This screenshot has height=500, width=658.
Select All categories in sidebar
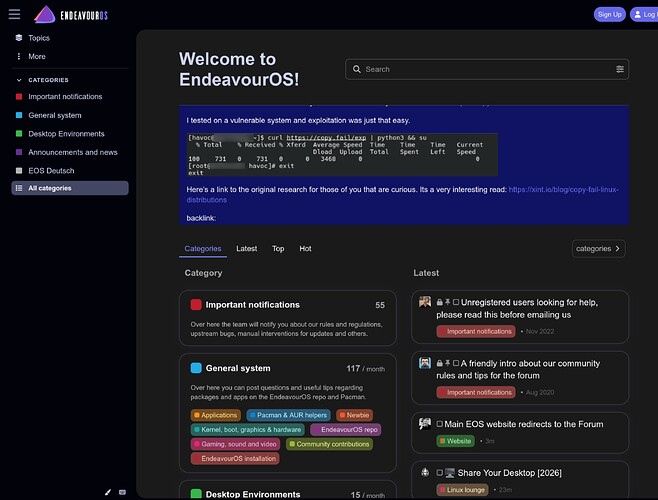(x=70, y=188)
